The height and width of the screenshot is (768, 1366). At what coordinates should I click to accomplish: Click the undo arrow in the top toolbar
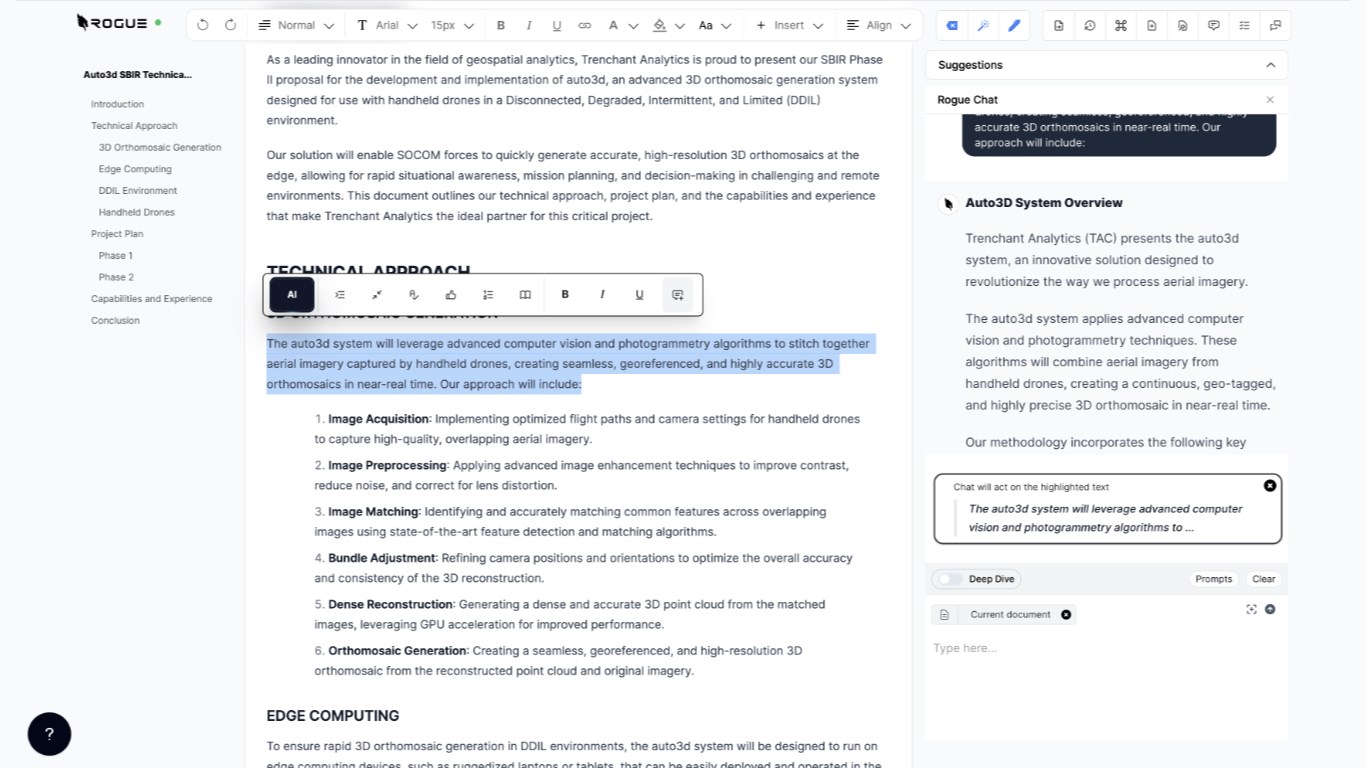(203, 25)
